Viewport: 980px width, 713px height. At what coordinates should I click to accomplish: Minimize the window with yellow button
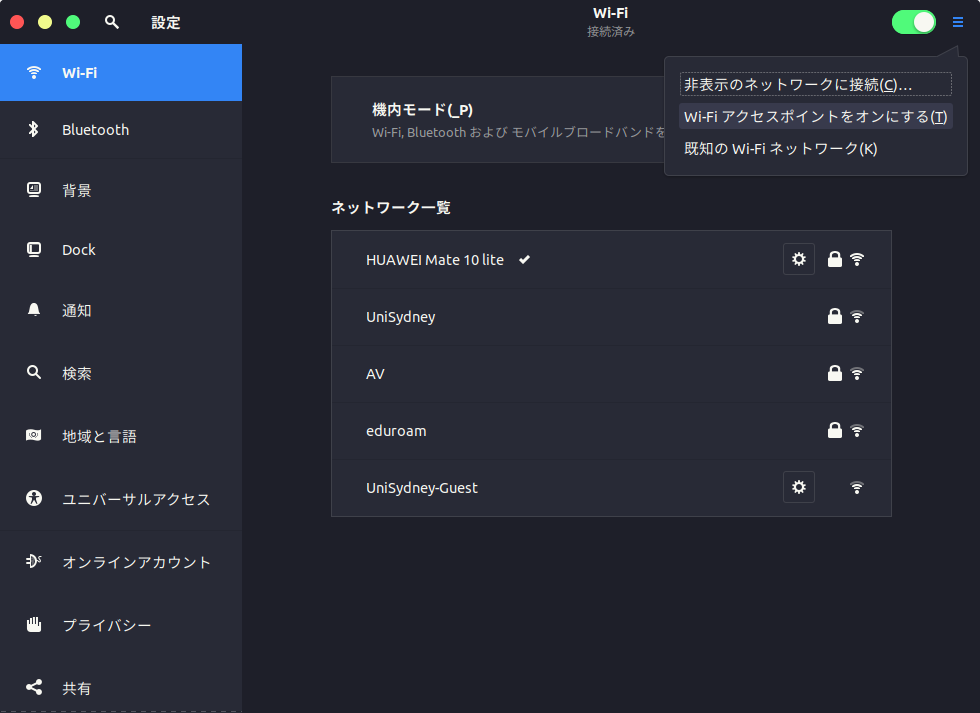coord(45,22)
